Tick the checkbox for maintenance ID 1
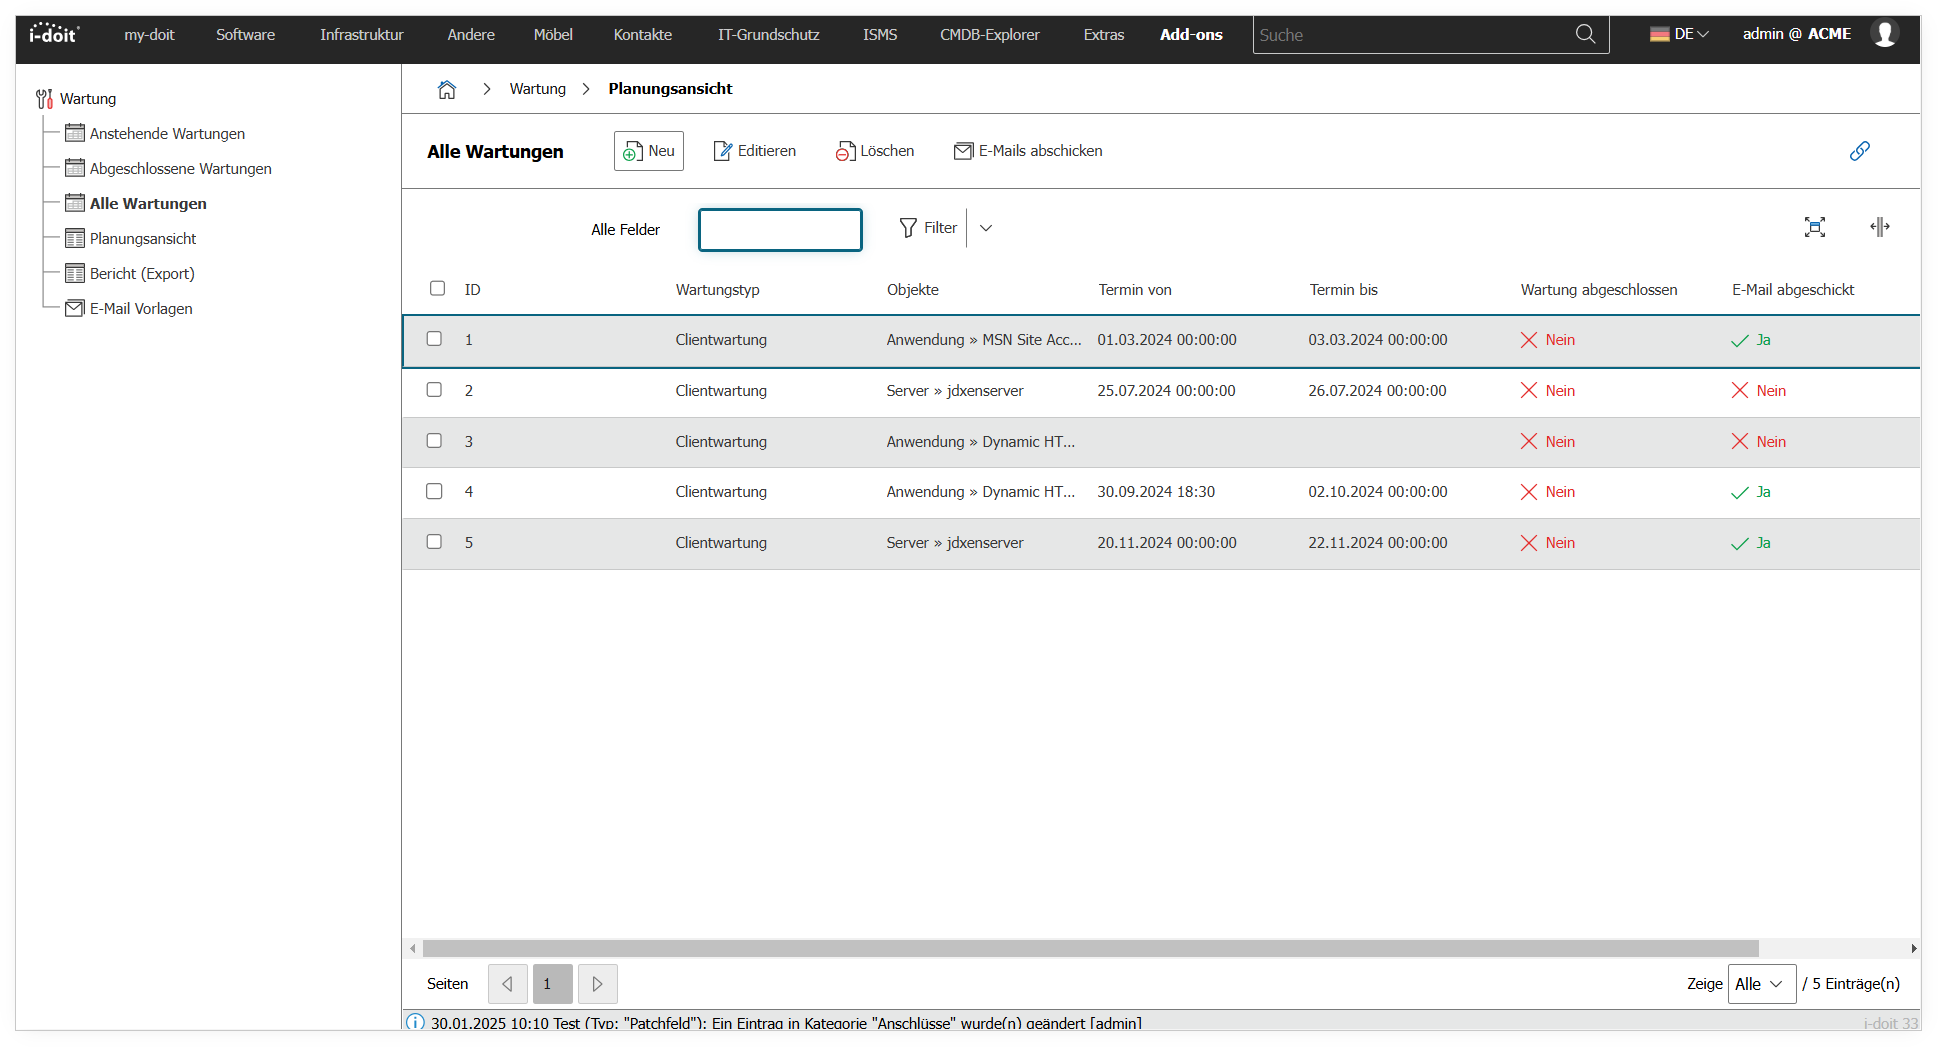This screenshot has width=1938, height=1047. pyautogui.click(x=434, y=339)
